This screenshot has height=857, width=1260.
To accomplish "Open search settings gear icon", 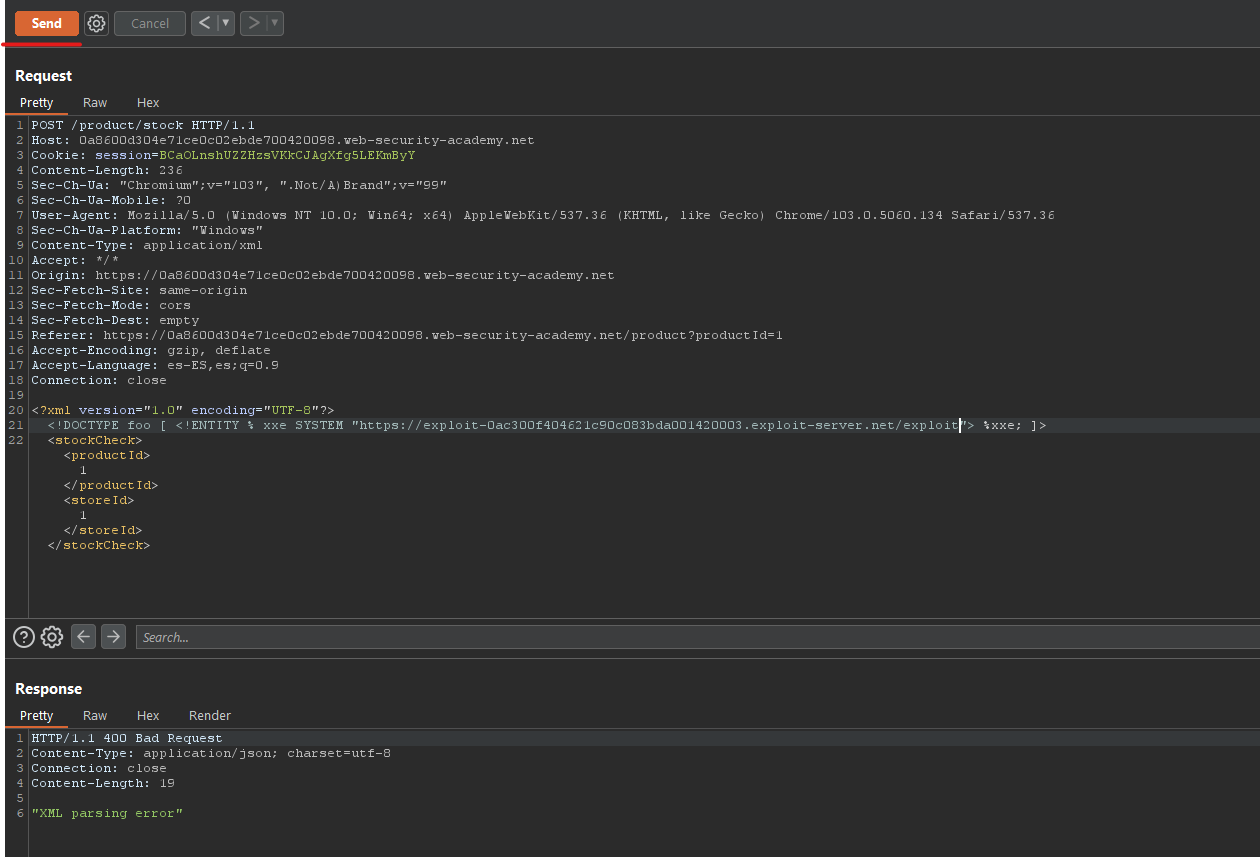I will coord(52,636).
